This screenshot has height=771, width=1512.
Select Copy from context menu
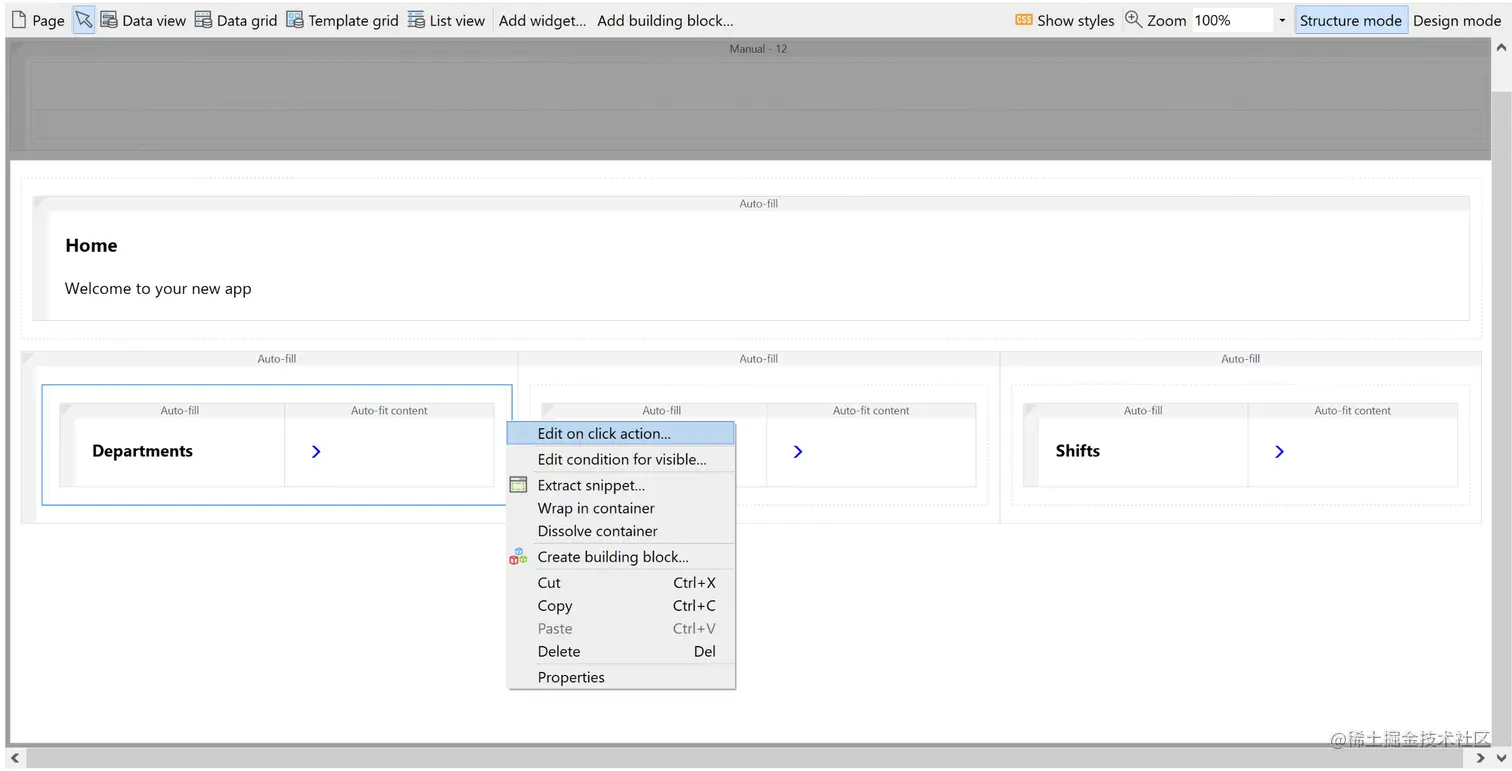[x=621, y=606]
